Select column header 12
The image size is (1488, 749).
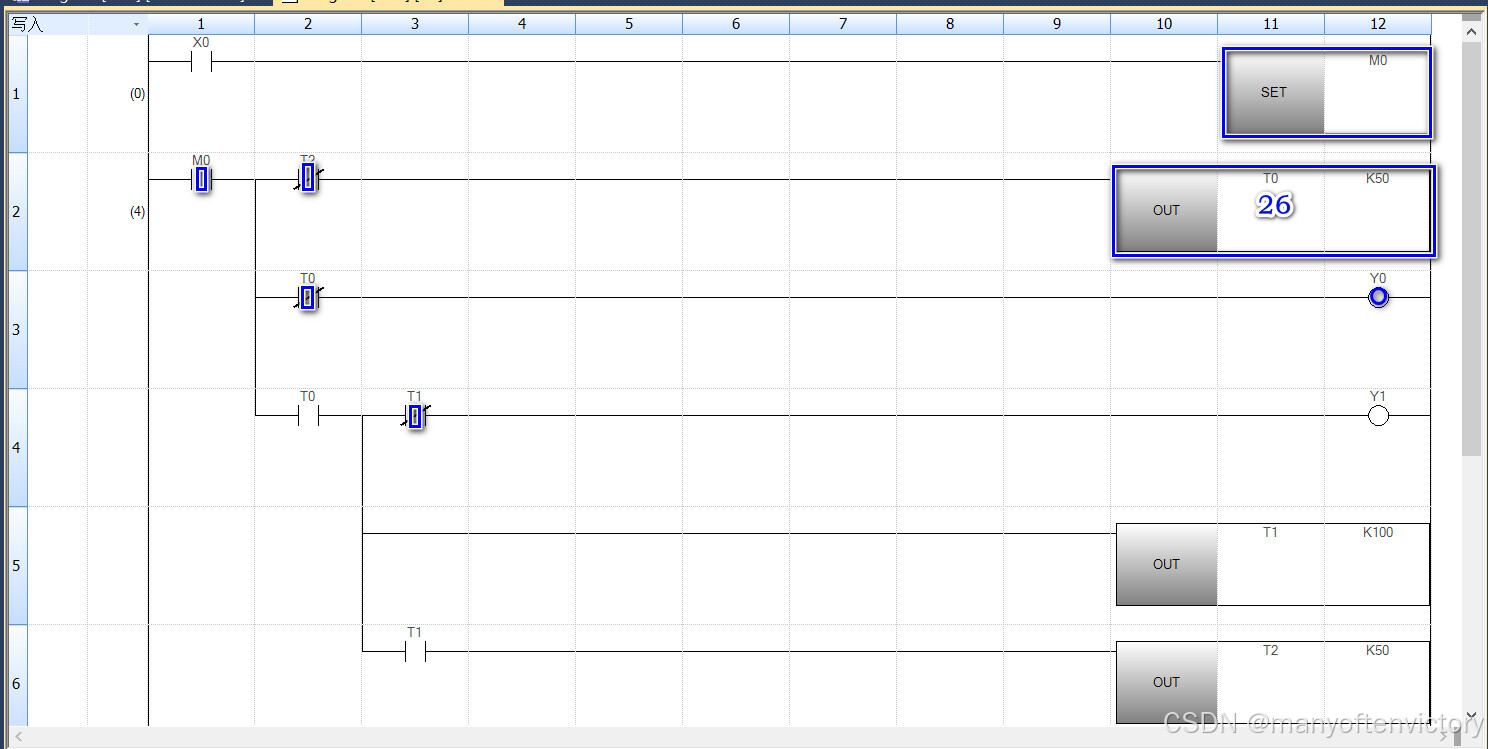[1378, 24]
